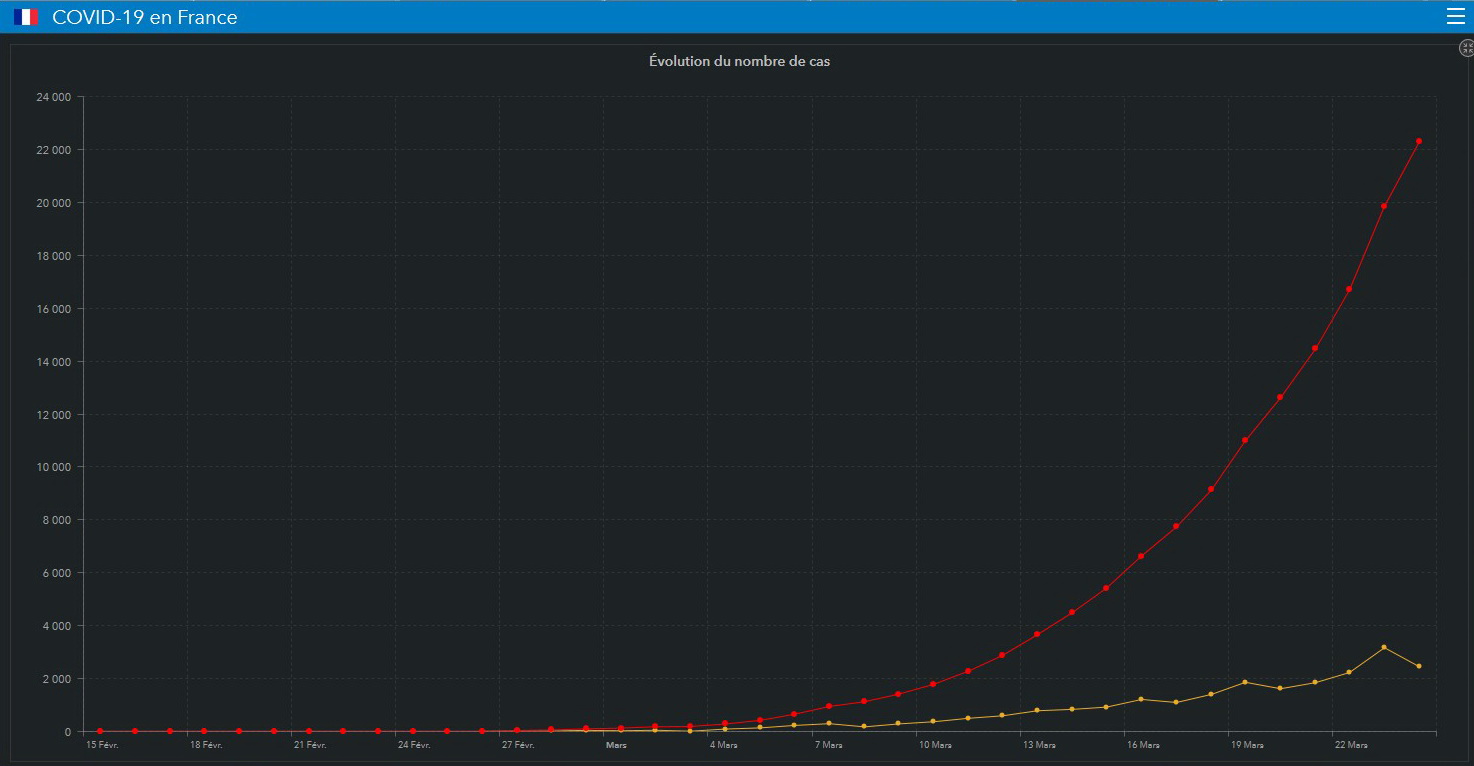1474x766 pixels.
Task: Select the highest red data point on curve
Action: (1418, 141)
